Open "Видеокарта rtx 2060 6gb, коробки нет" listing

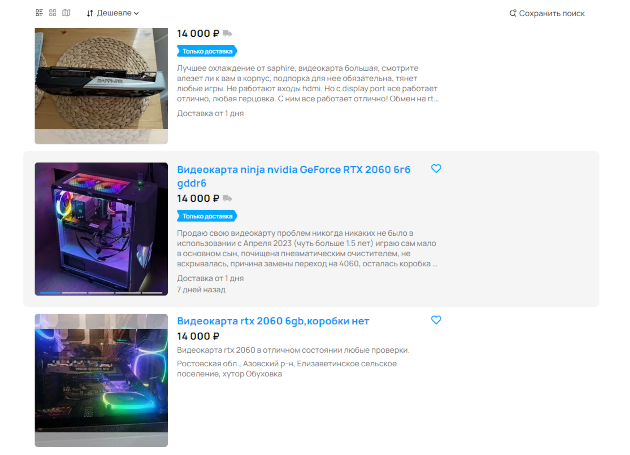(273, 321)
